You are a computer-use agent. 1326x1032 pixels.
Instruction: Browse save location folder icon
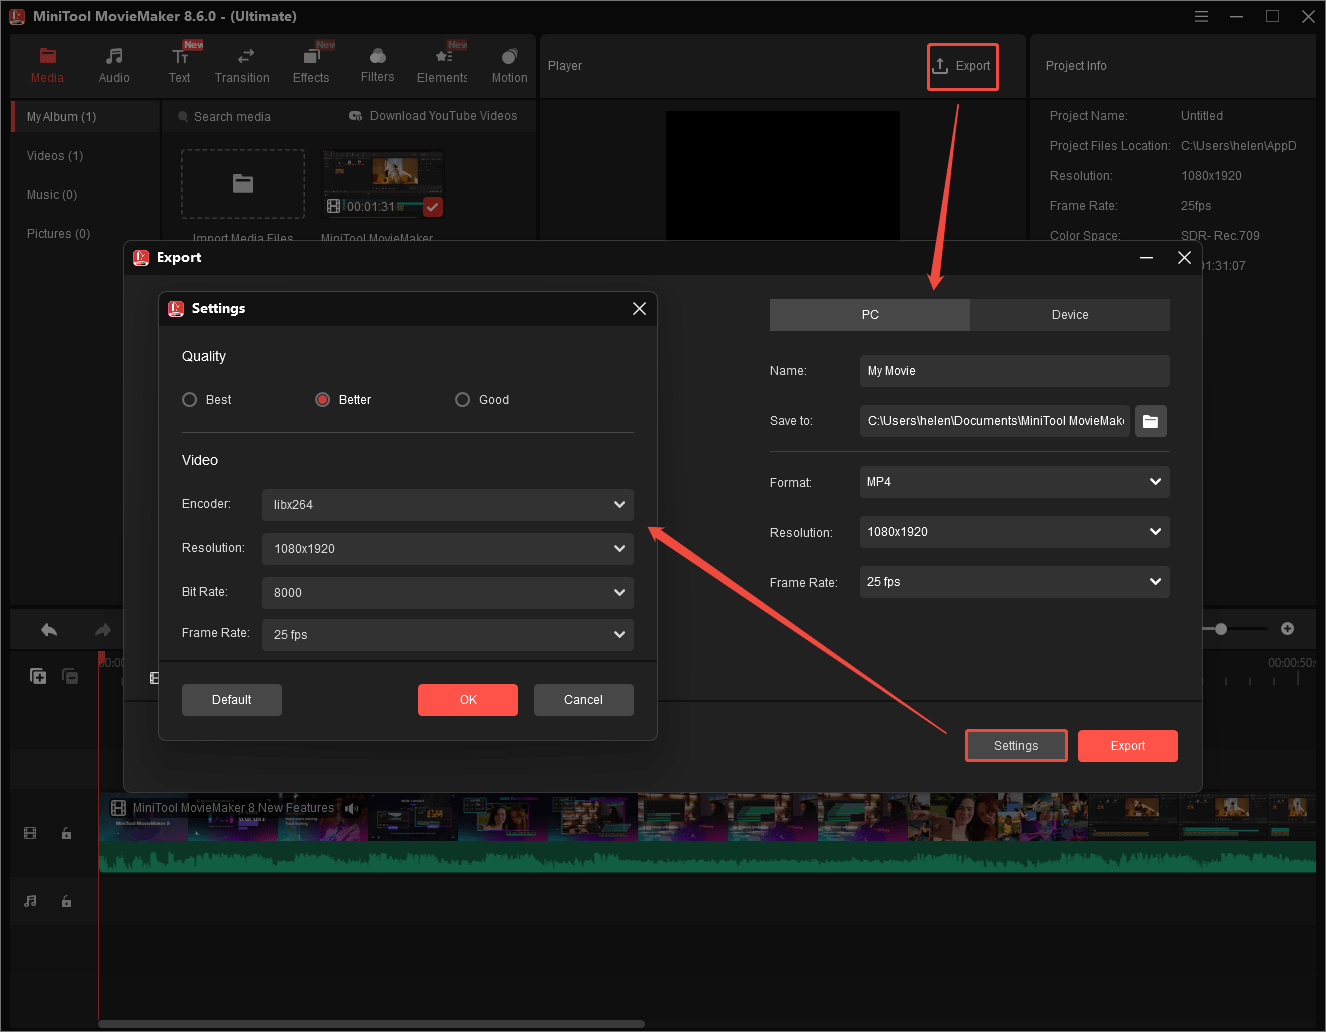click(x=1151, y=421)
